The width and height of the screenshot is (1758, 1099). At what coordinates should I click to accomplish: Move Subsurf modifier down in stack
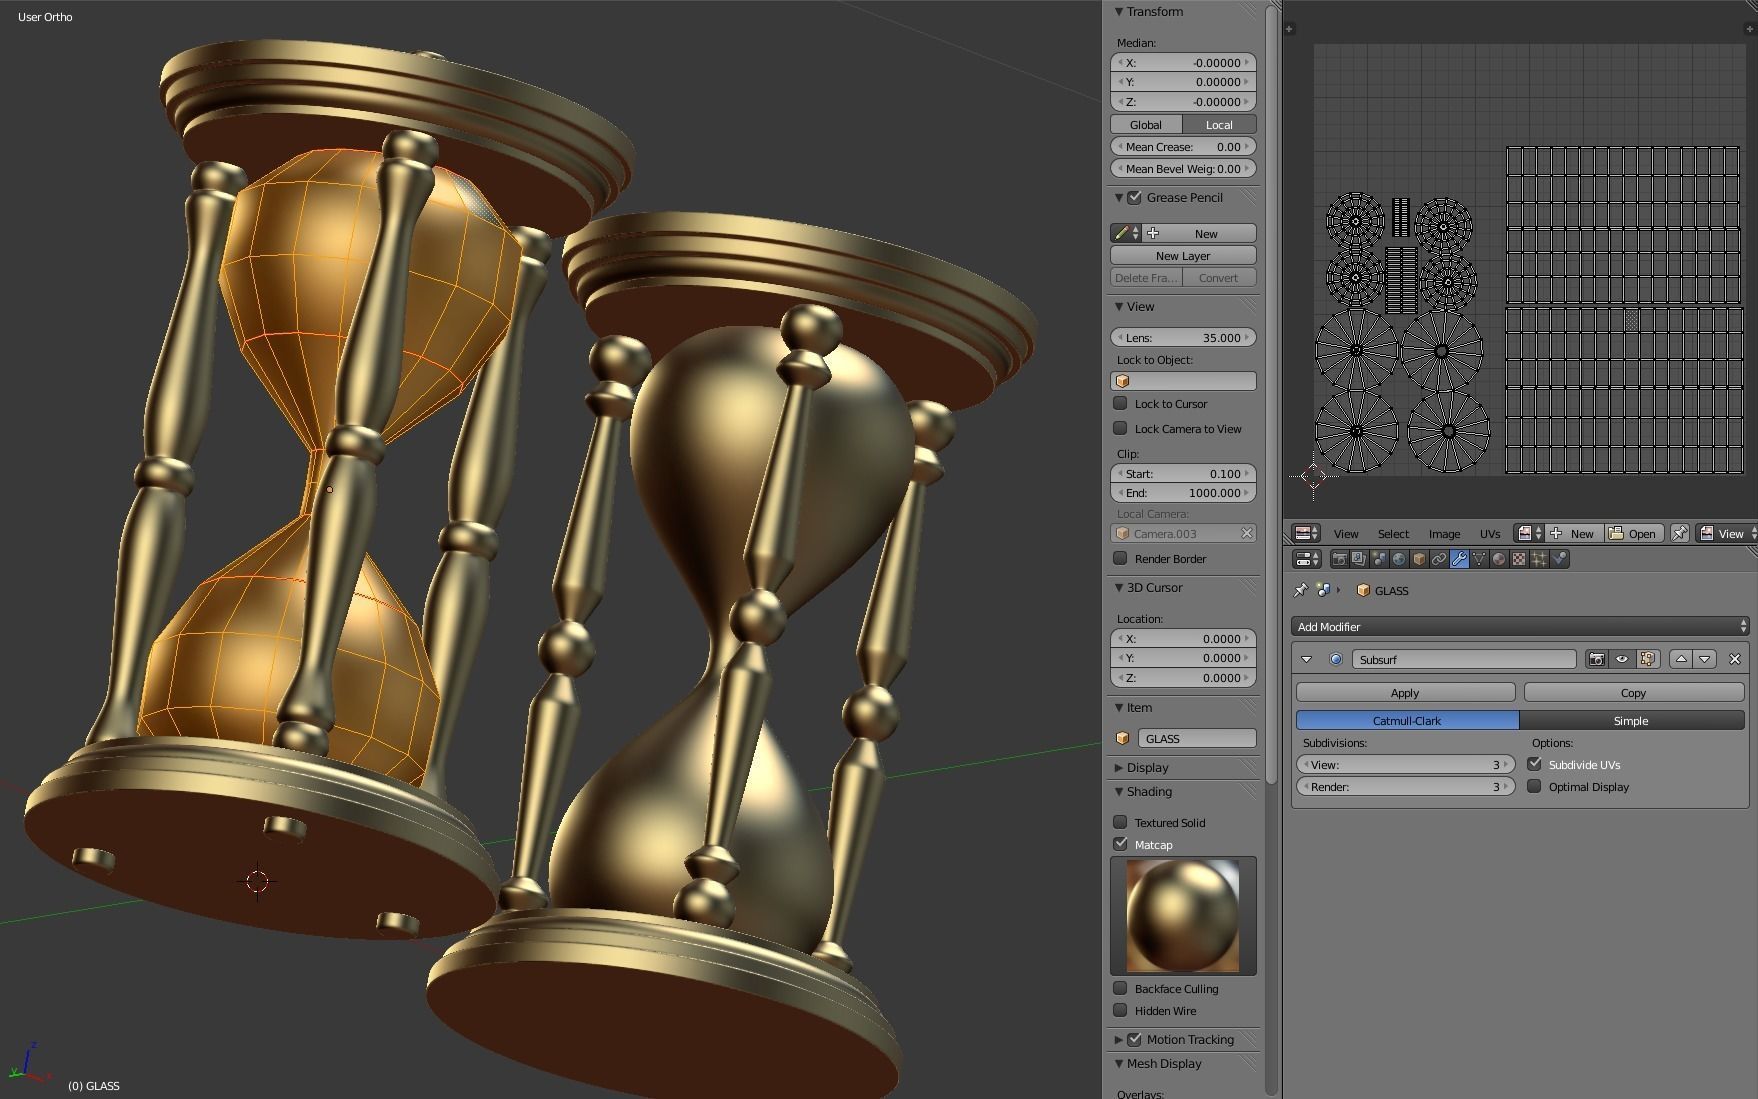pyautogui.click(x=1705, y=659)
